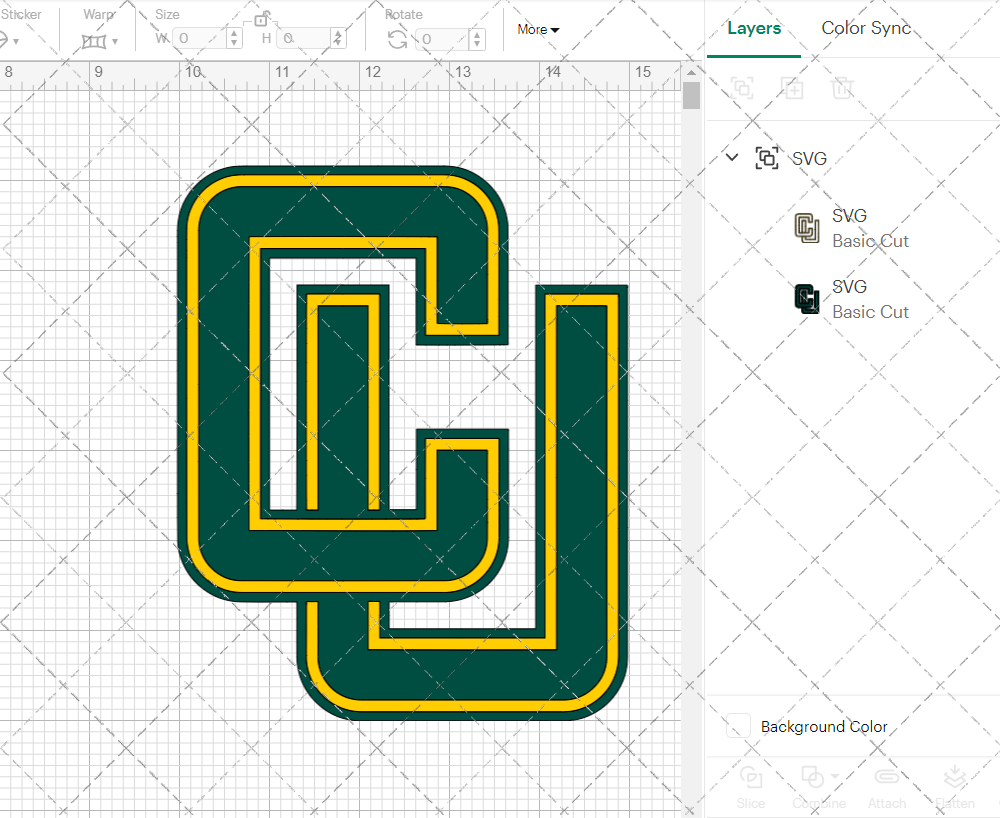Click the Delete layer trash icon
The width and height of the screenshot is (1000, 818).
click(x=843, y=88)
